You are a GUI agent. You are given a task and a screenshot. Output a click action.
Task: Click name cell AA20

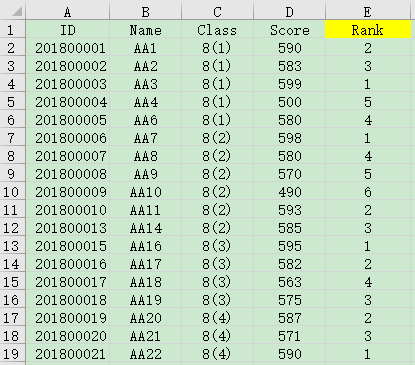click(x=146, y=318)
